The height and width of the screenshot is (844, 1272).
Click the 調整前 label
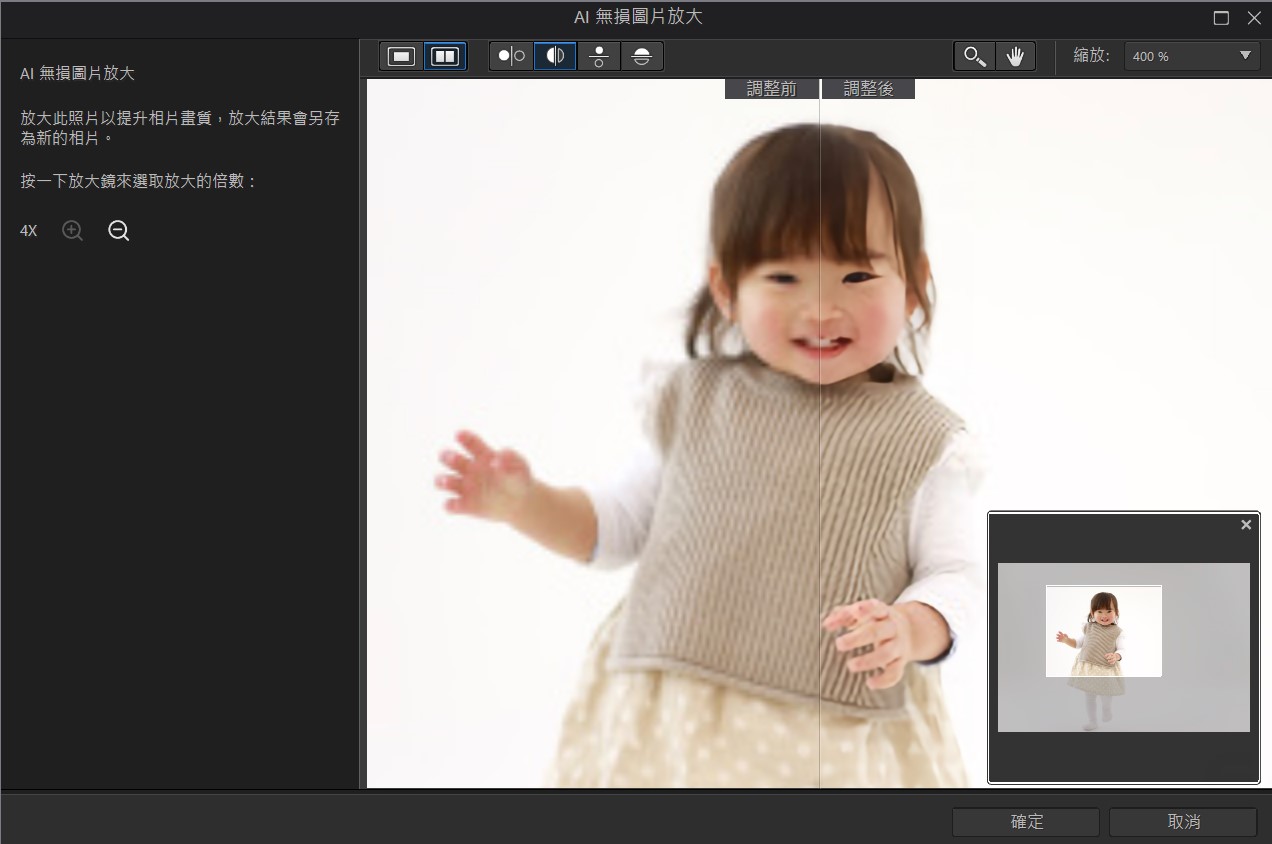point(771,89)
